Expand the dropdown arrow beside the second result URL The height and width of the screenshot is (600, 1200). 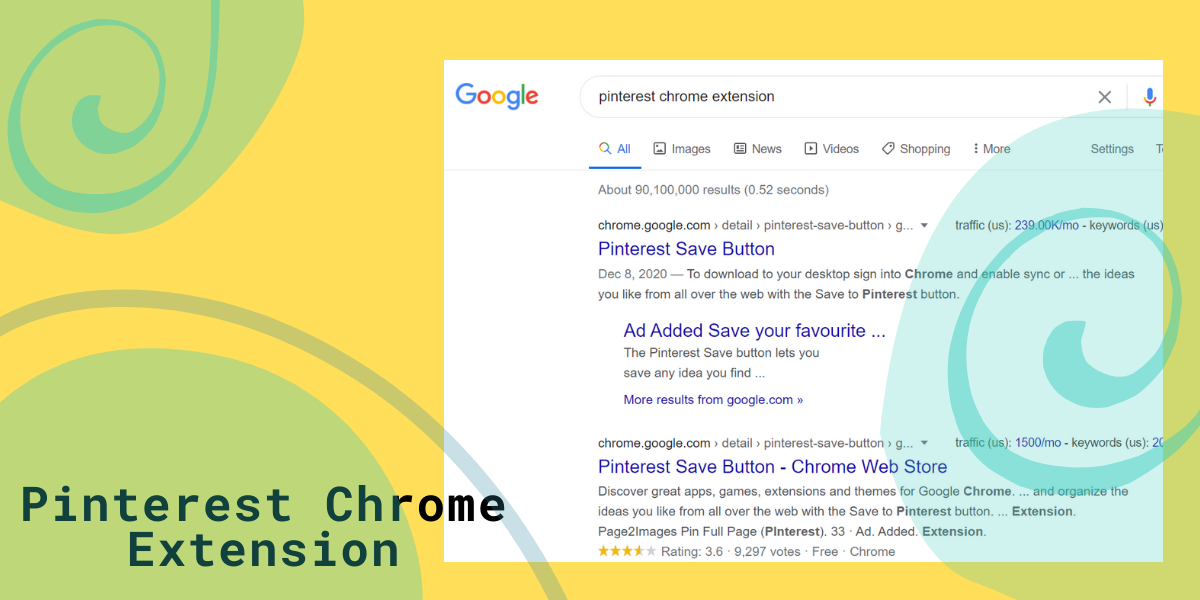925,443
